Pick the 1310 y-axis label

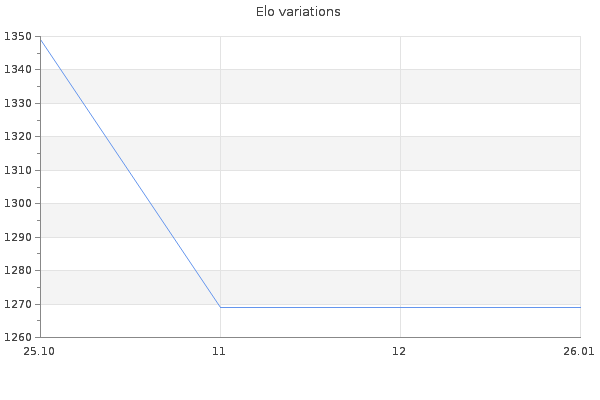click(19, 170)
